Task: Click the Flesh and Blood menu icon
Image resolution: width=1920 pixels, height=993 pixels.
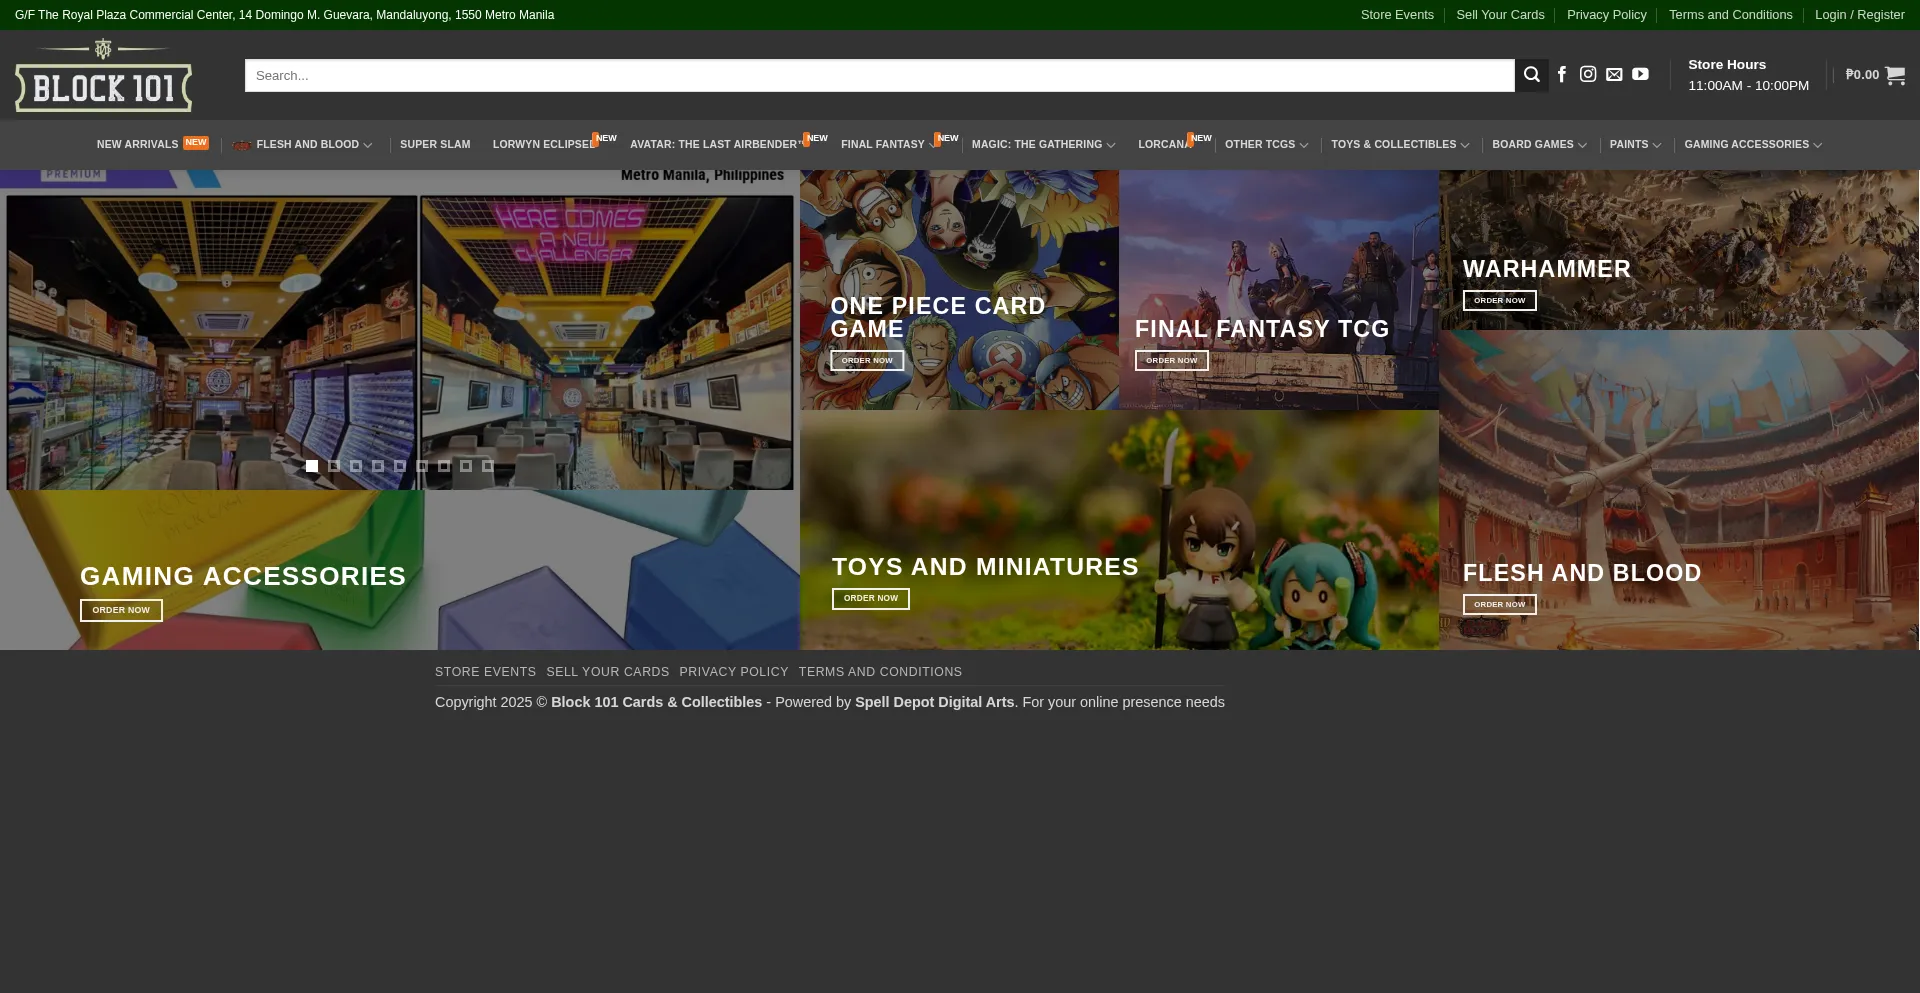Action: coord(241,145)
